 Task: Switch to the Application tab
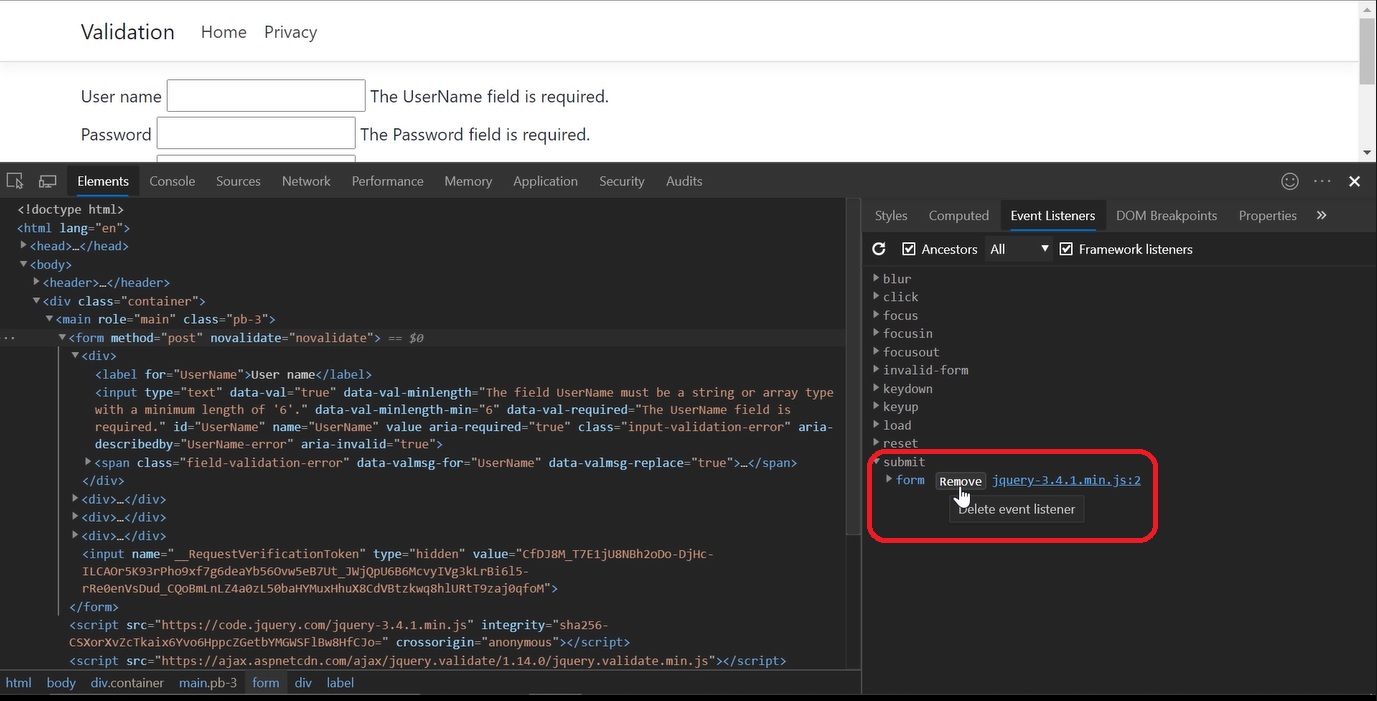tap(545, 181)
